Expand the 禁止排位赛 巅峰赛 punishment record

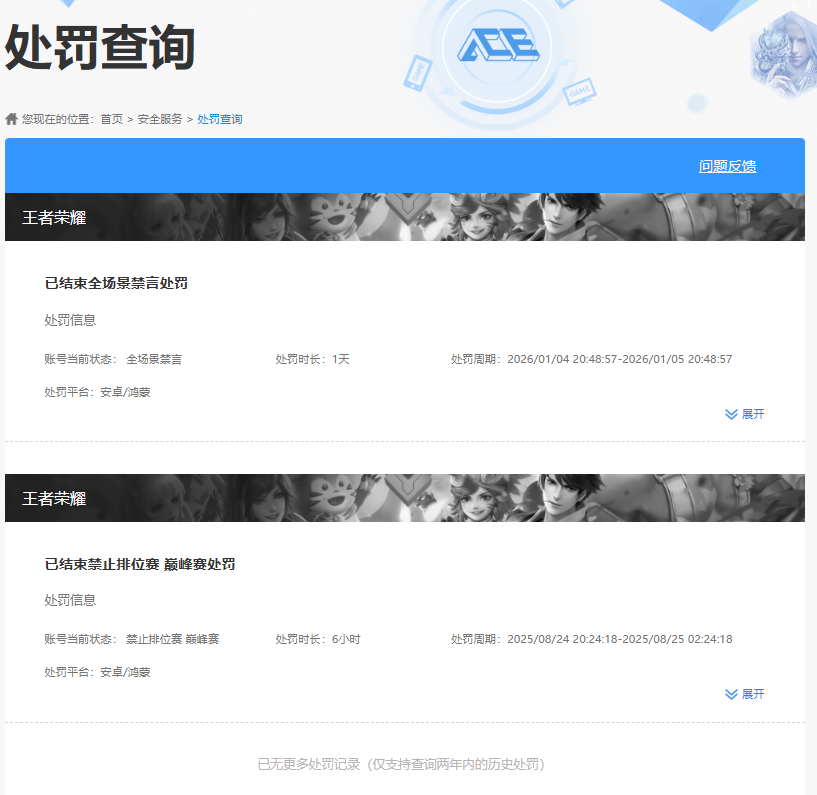point(745,694)
